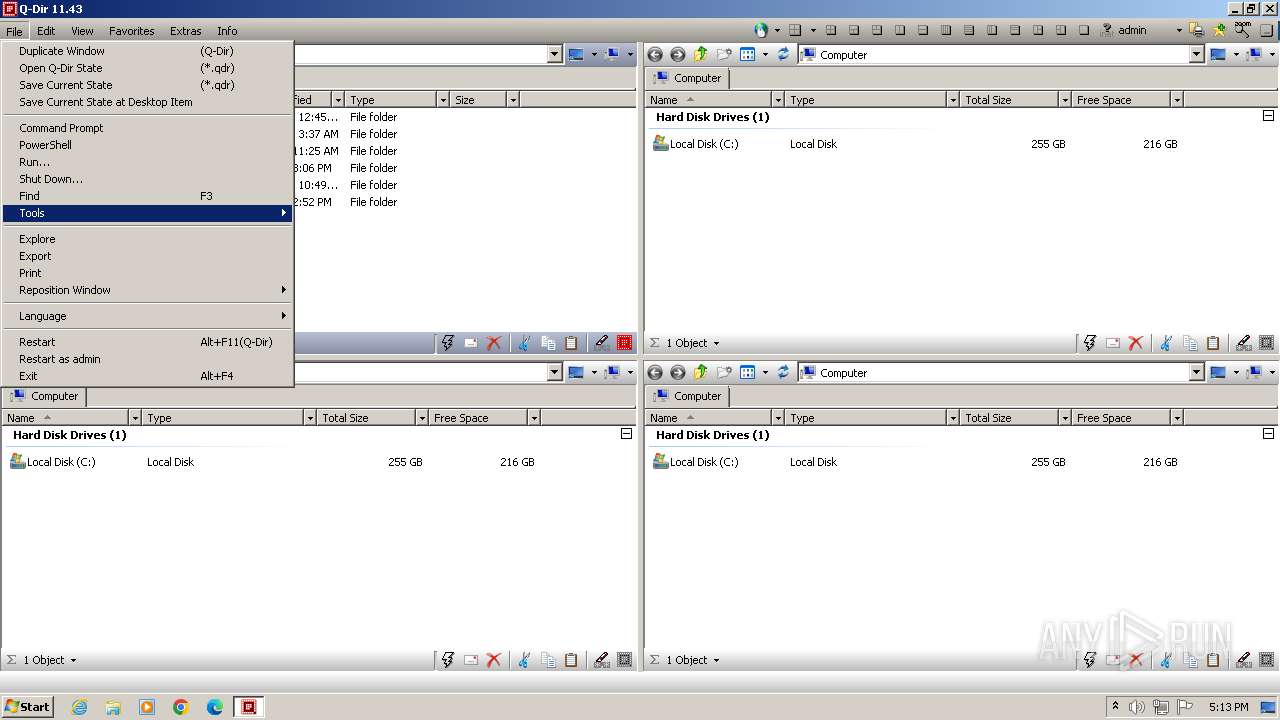Viewport: 1280px width, 720px height.
Task: Cut with scissors icon in bottom-left pane
Action: pos(524,660)
